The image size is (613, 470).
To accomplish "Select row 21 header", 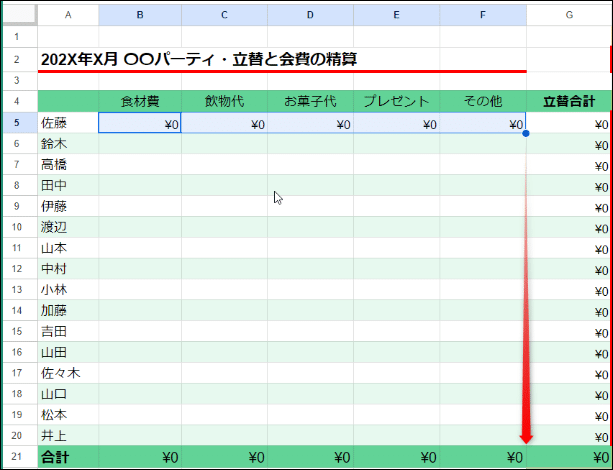I will click(x=16, y=456).
